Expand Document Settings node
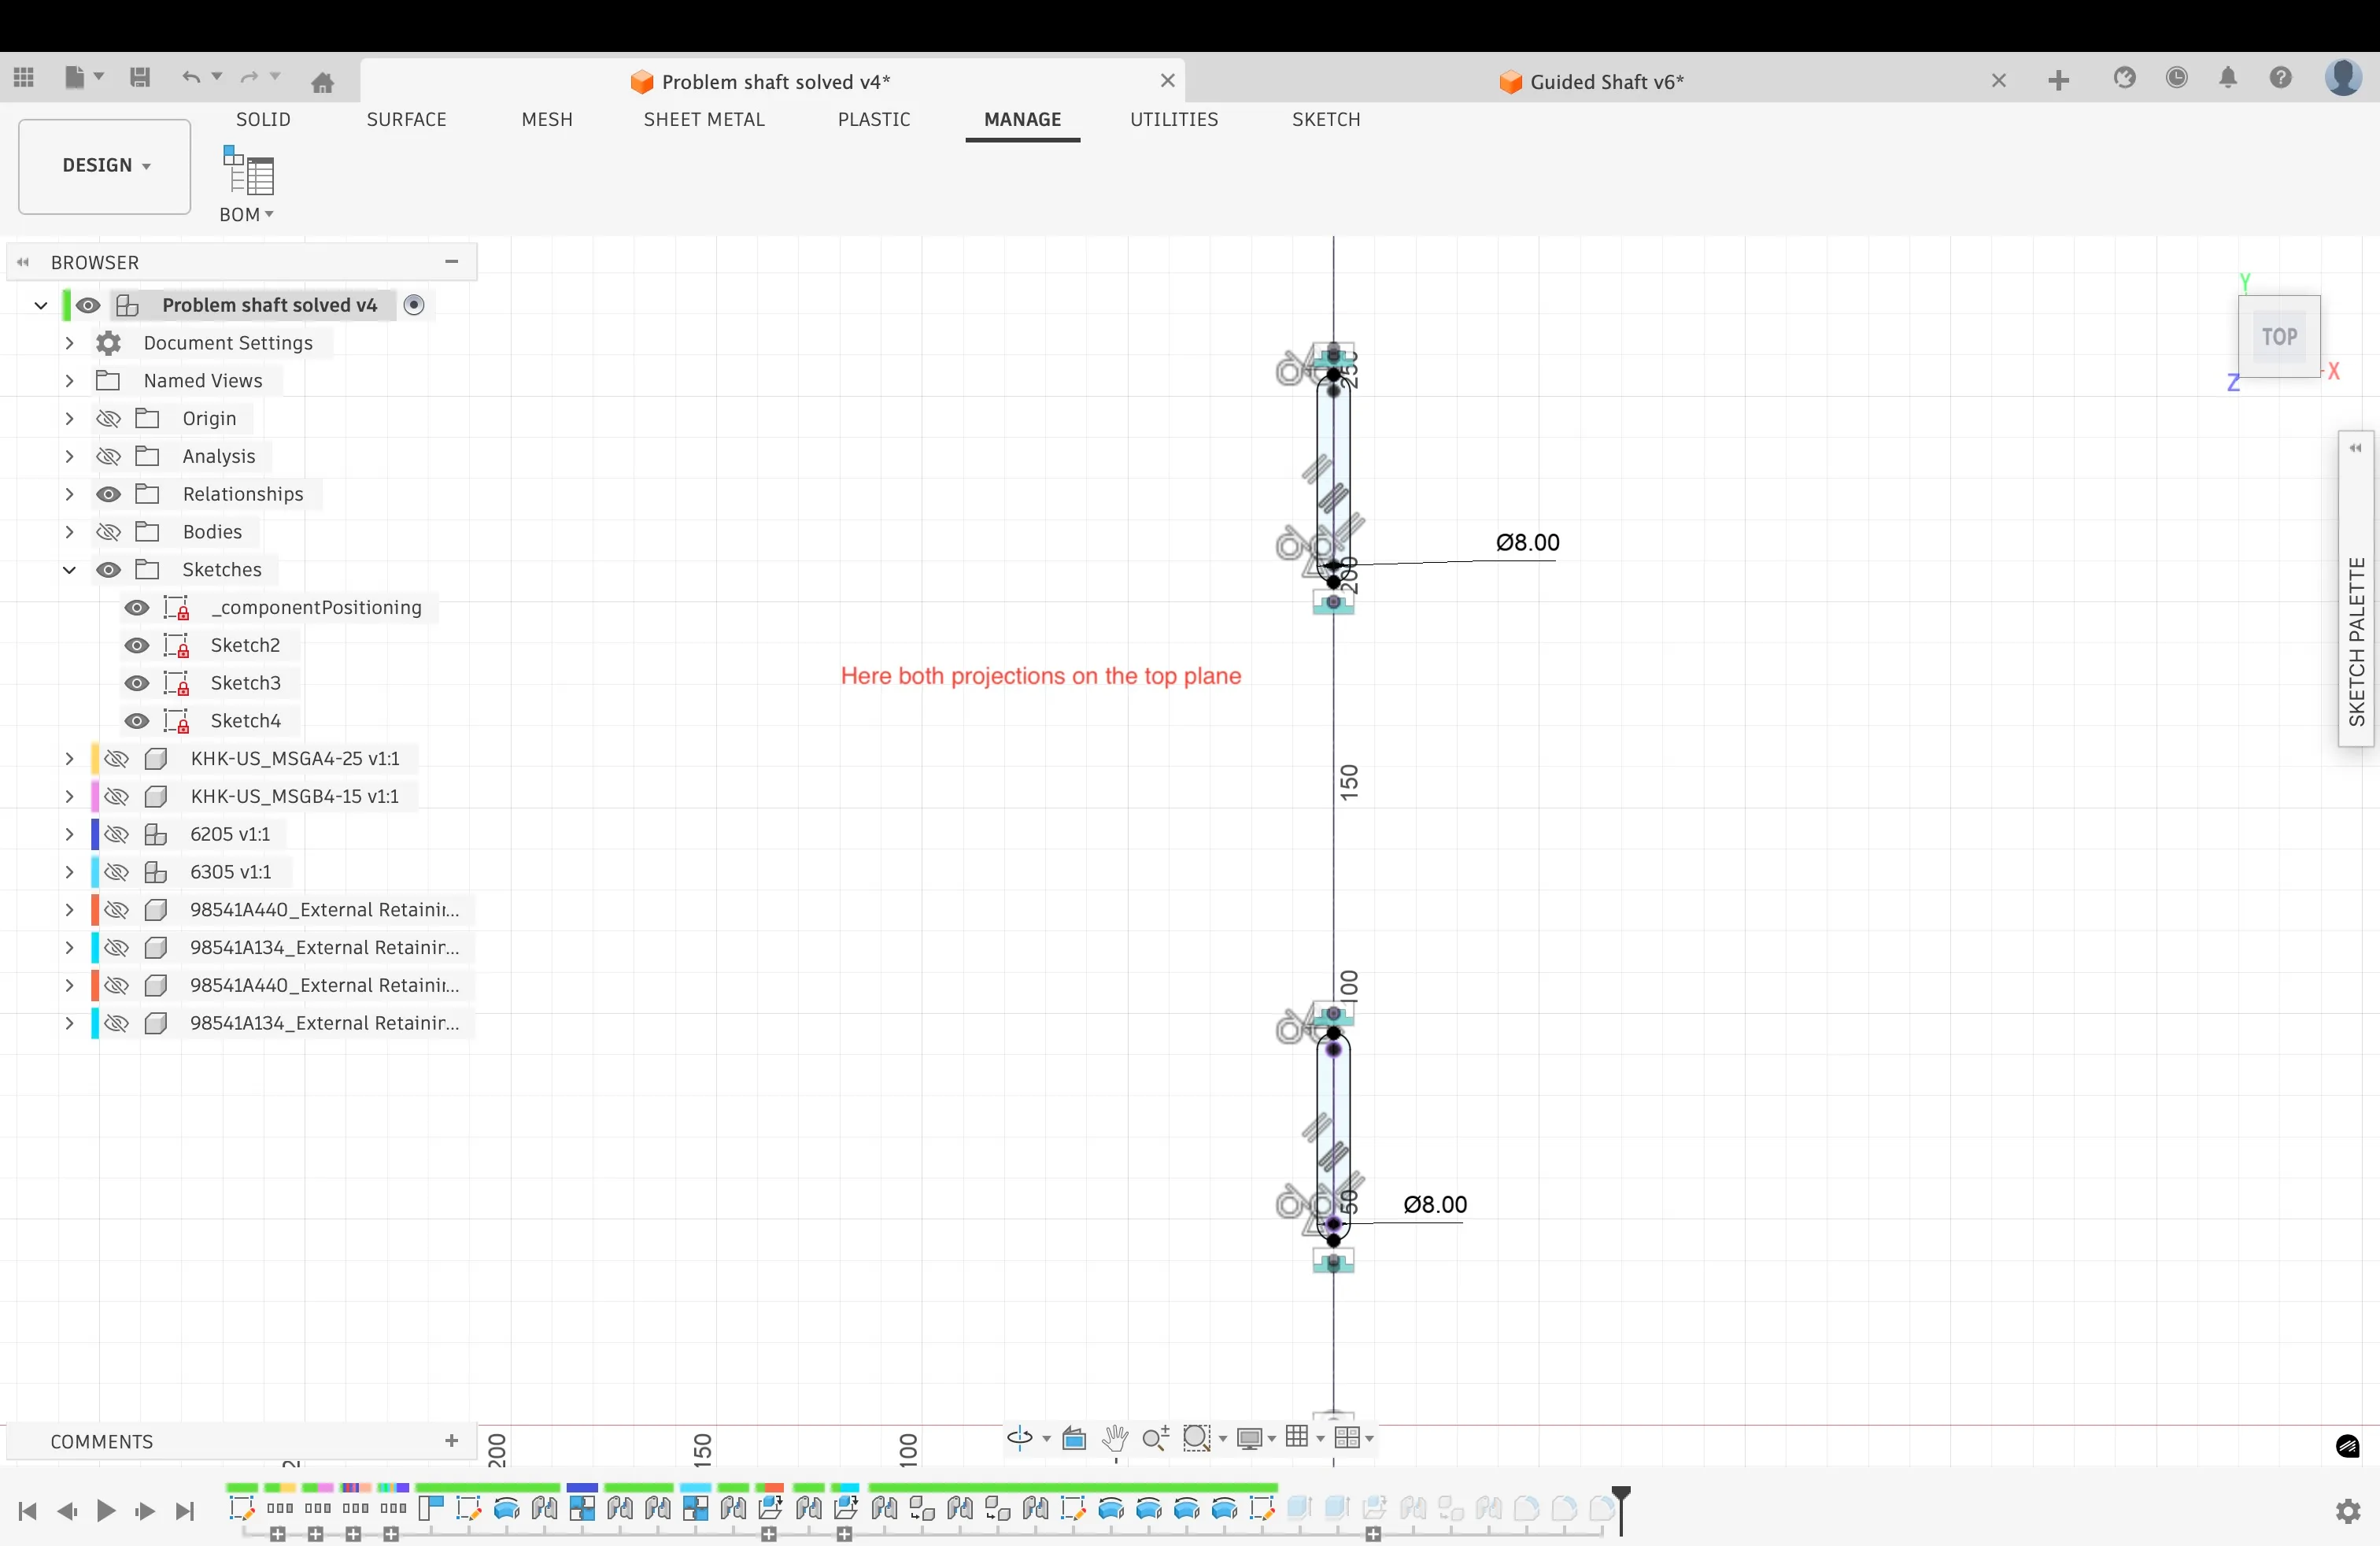The width and height of the screenshot is (2380, 1546). coord(69,343)
